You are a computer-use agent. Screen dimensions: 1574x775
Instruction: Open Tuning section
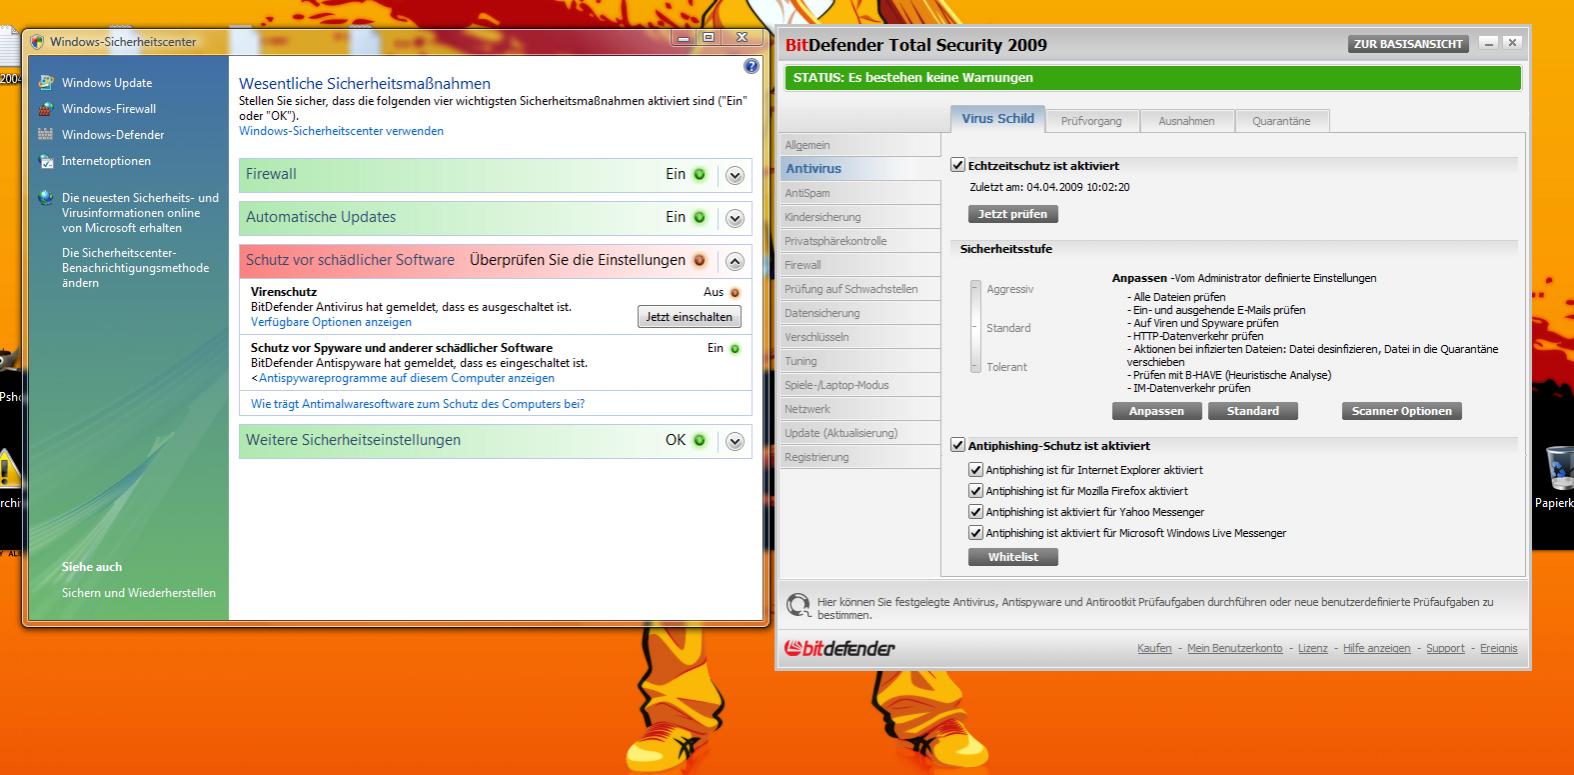click(860, 361)
